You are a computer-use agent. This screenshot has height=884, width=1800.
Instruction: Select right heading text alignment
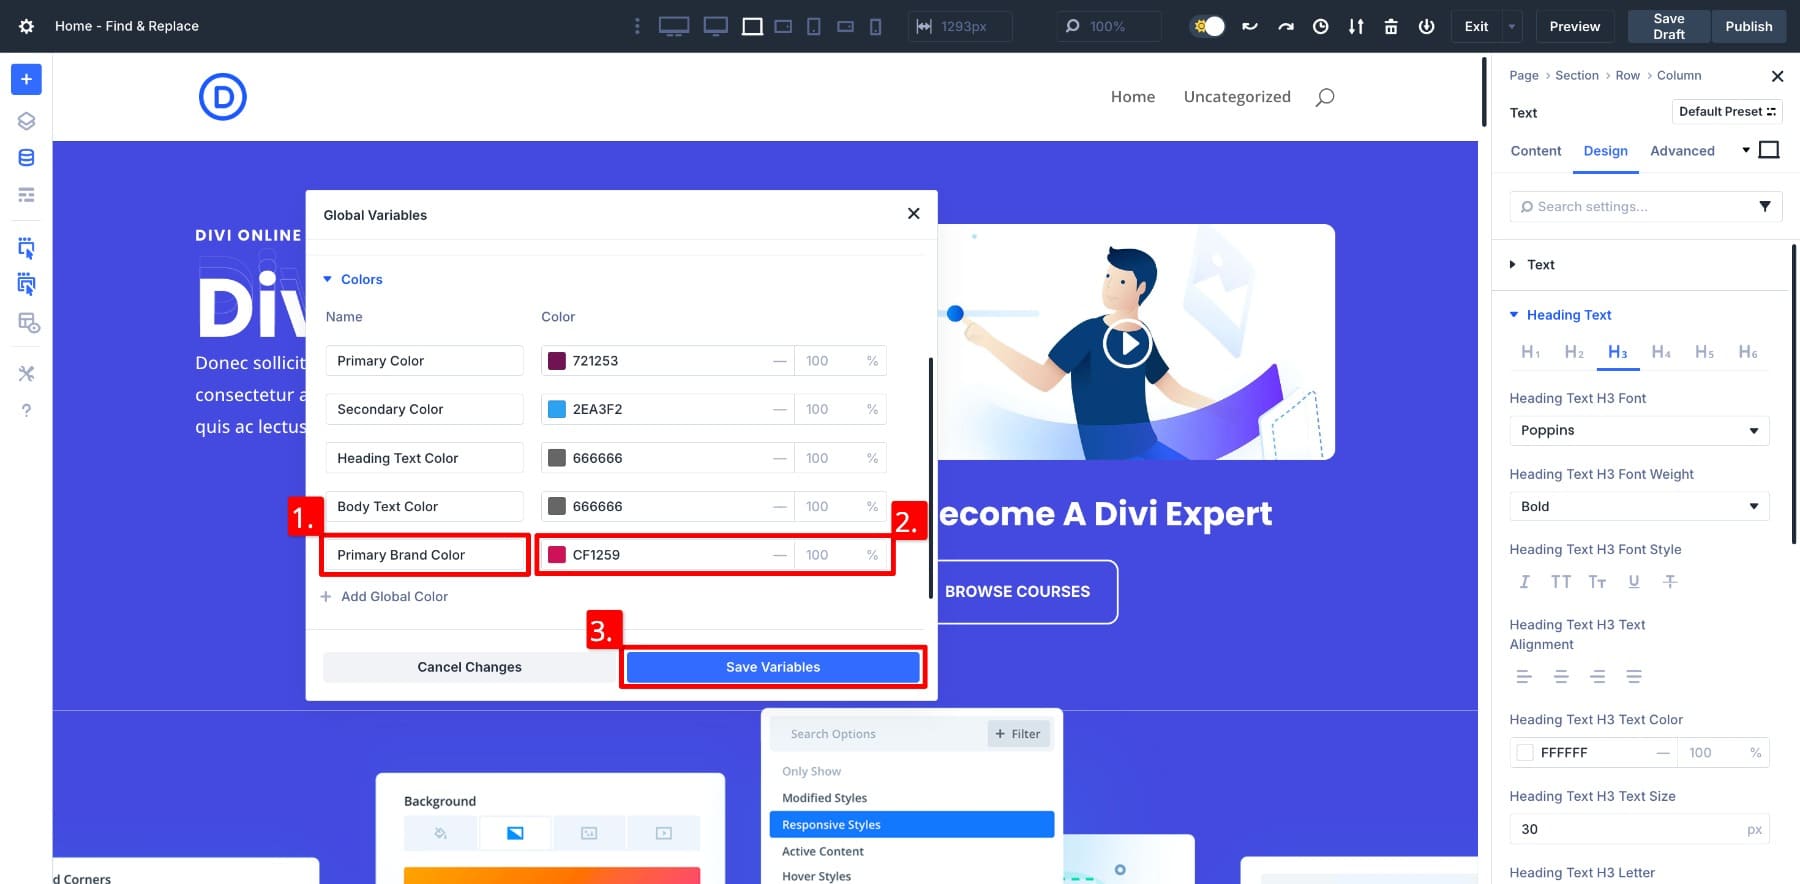(x=1598, y=677)
